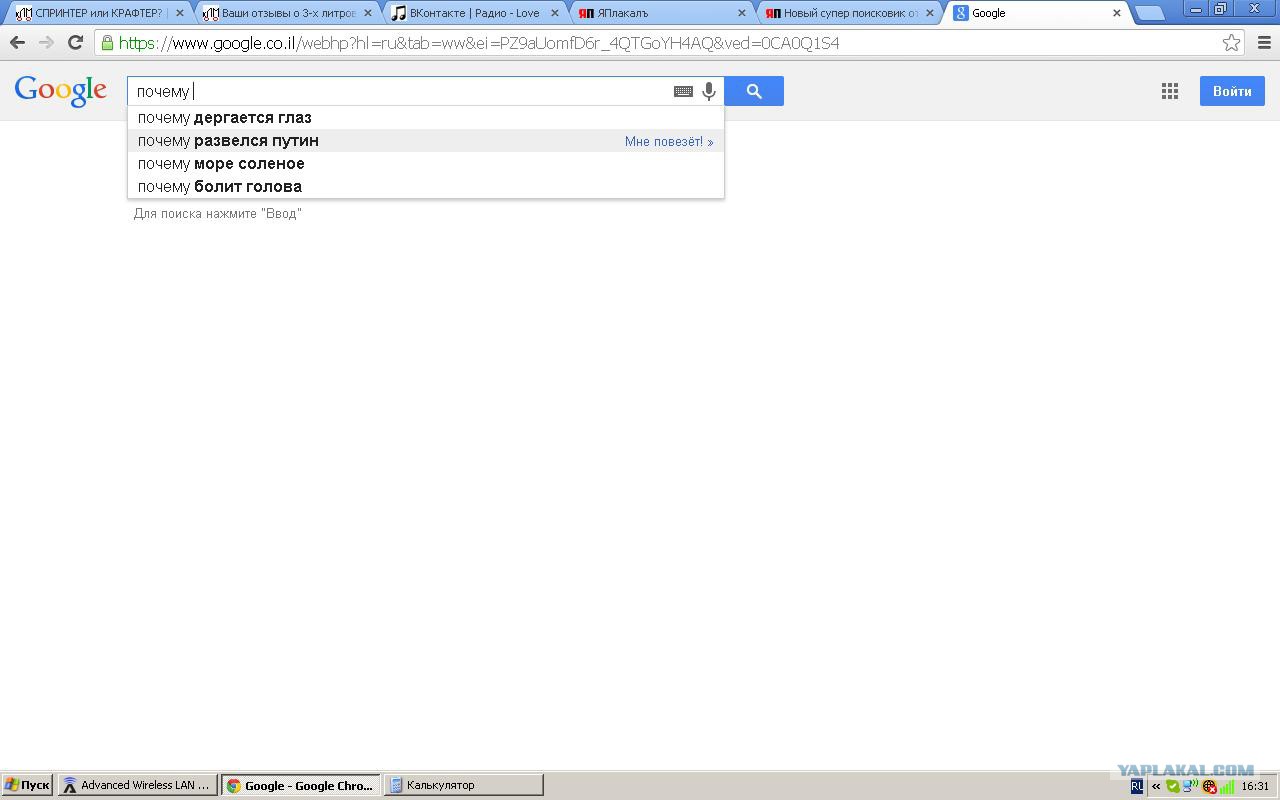Close the "Ваши отзывы о 3-х литров" tab
The width and height of the screenshot is (1280, 800).
[x=367, y=13]
